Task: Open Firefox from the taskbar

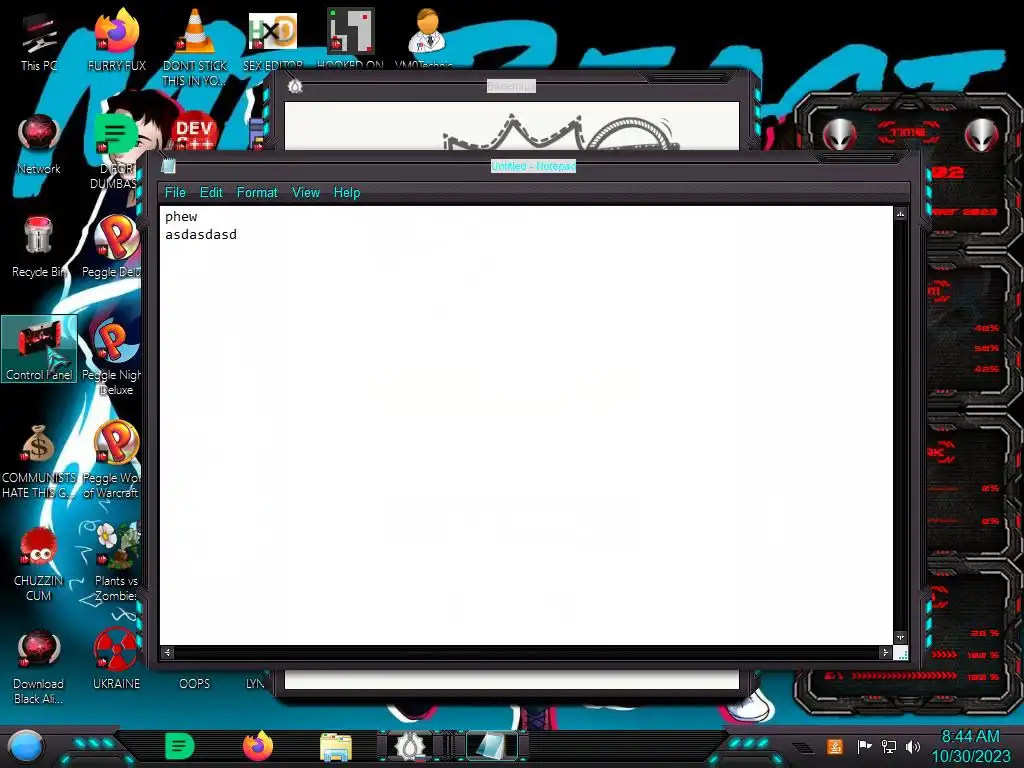Action: pos(258,746)
